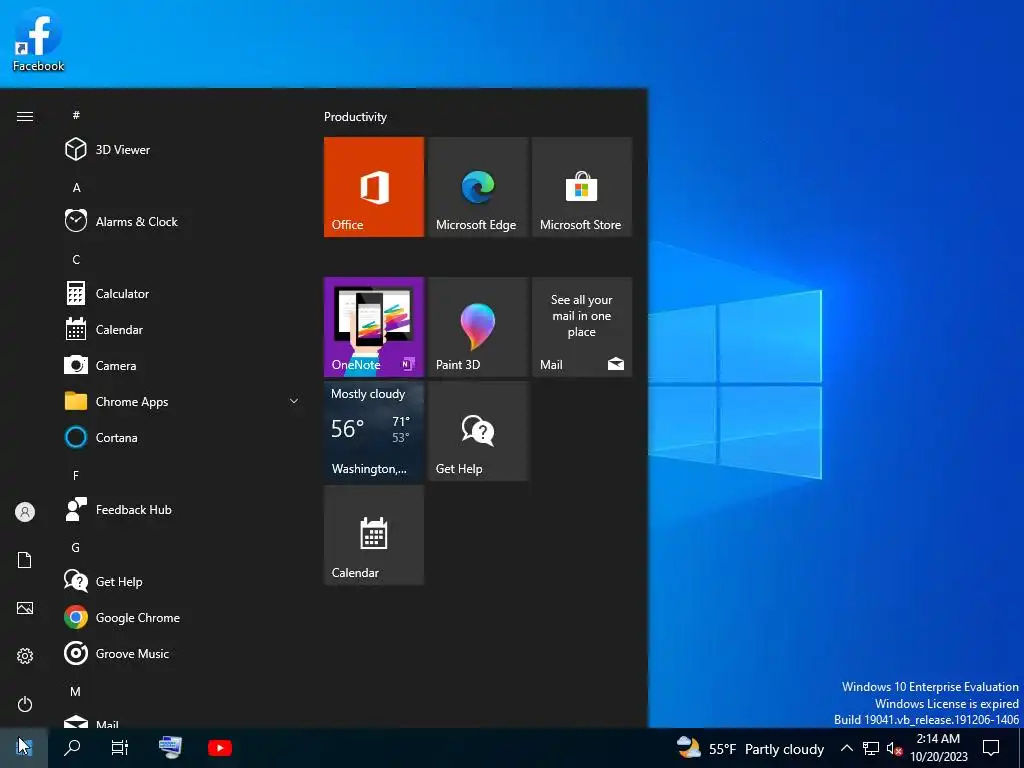Open Pictures from Start sidebar
The height and width of the screenshot is (768, 1024).
[x=25, y=608]
